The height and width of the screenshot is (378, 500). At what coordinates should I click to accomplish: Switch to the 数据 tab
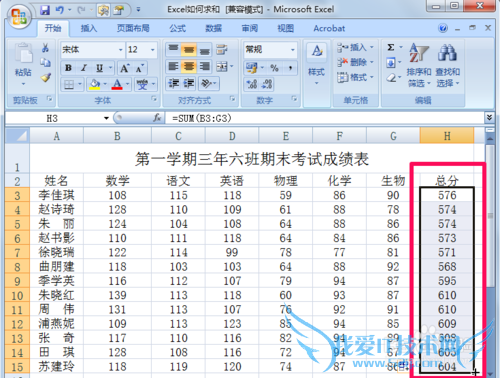[x=213, y=28]
